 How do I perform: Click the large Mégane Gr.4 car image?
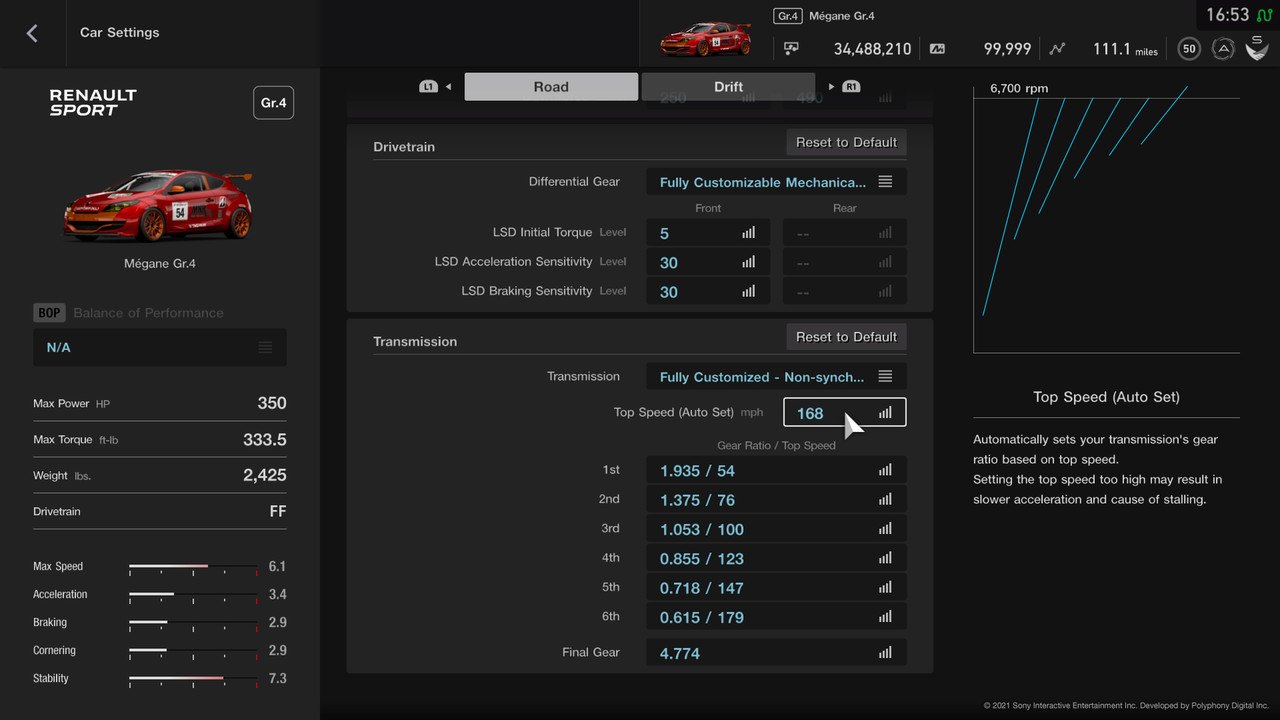point(158,205)
